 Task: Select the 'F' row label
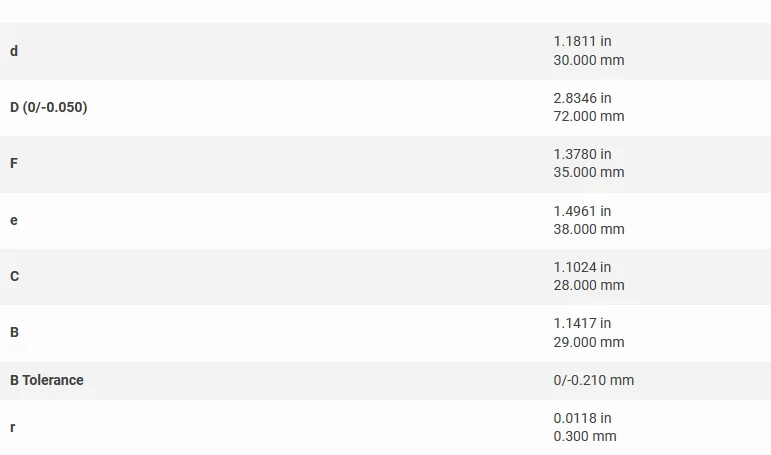14,163
